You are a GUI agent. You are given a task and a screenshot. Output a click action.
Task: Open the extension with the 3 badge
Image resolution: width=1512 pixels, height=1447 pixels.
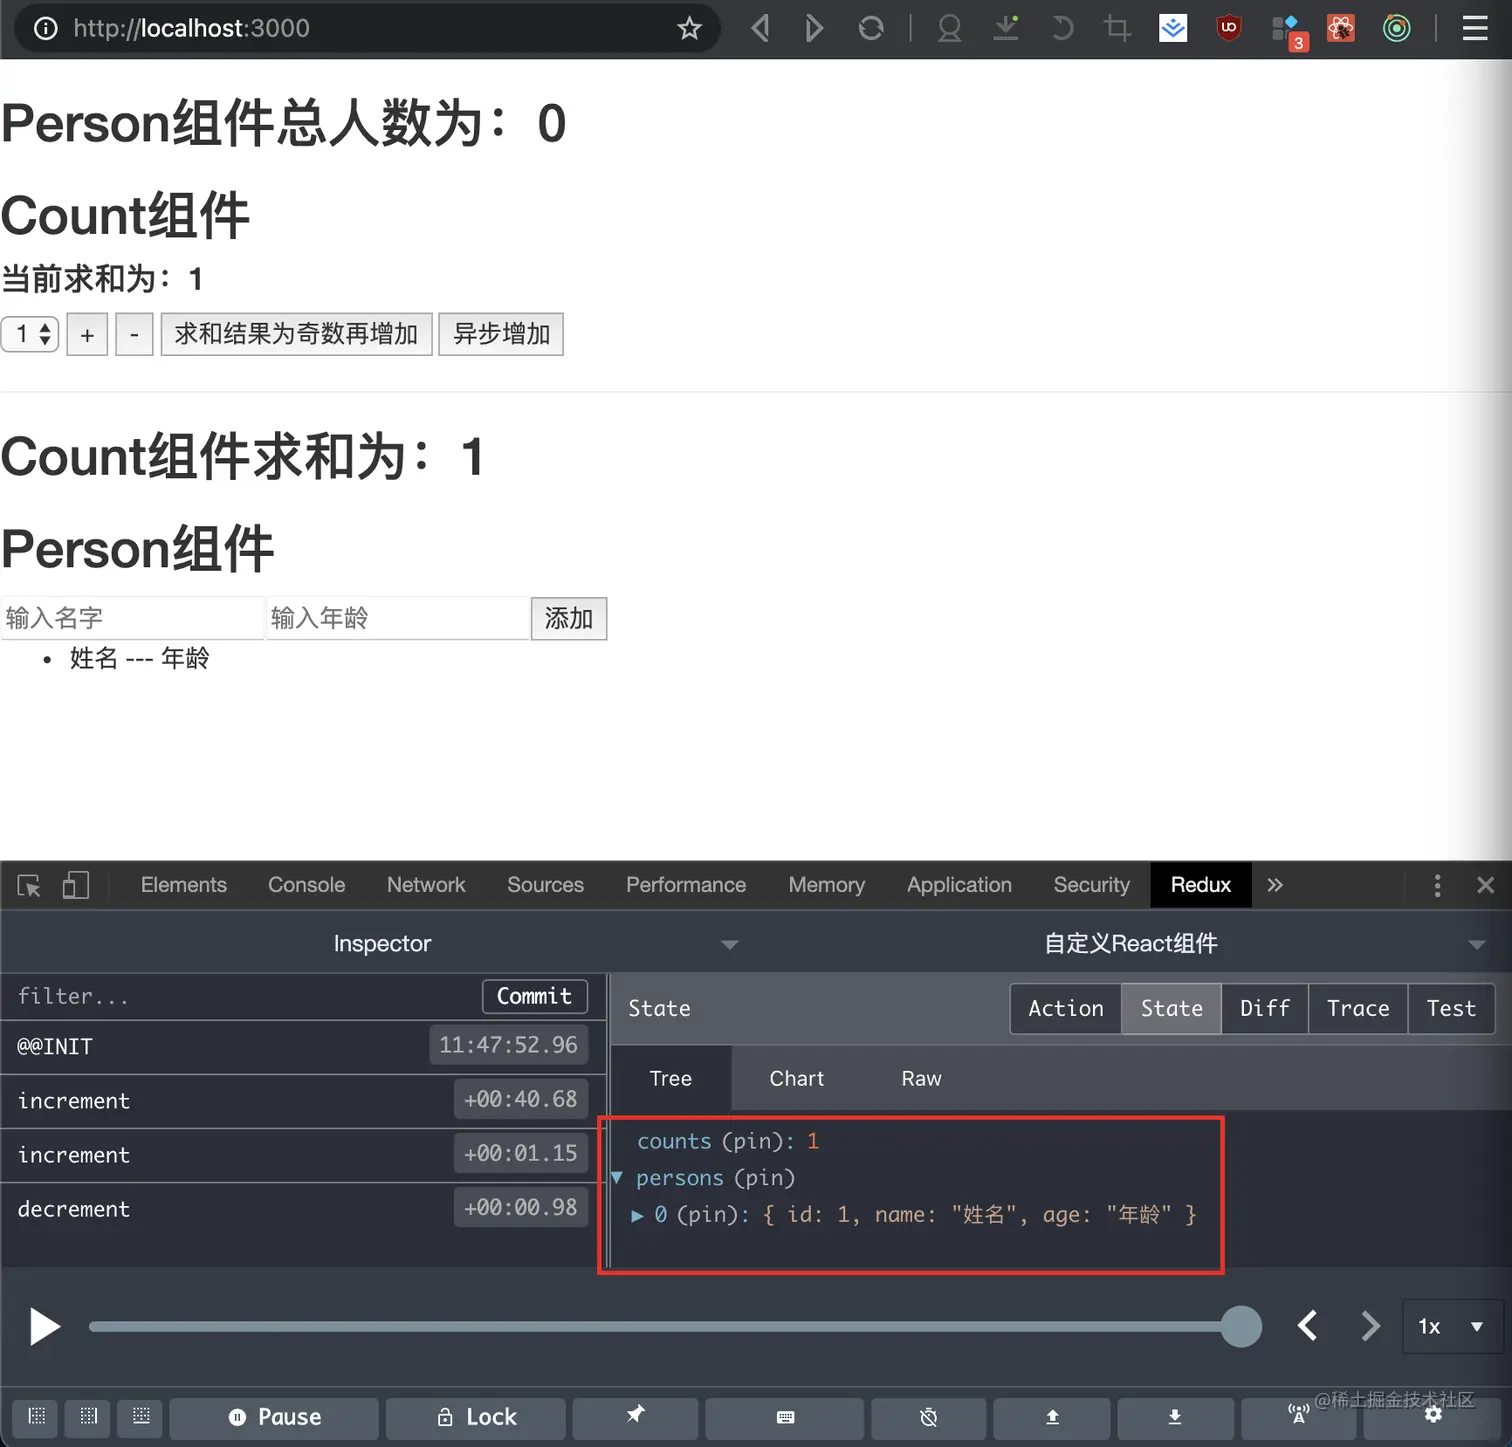pyautogui.click(x=1287, y=30)
